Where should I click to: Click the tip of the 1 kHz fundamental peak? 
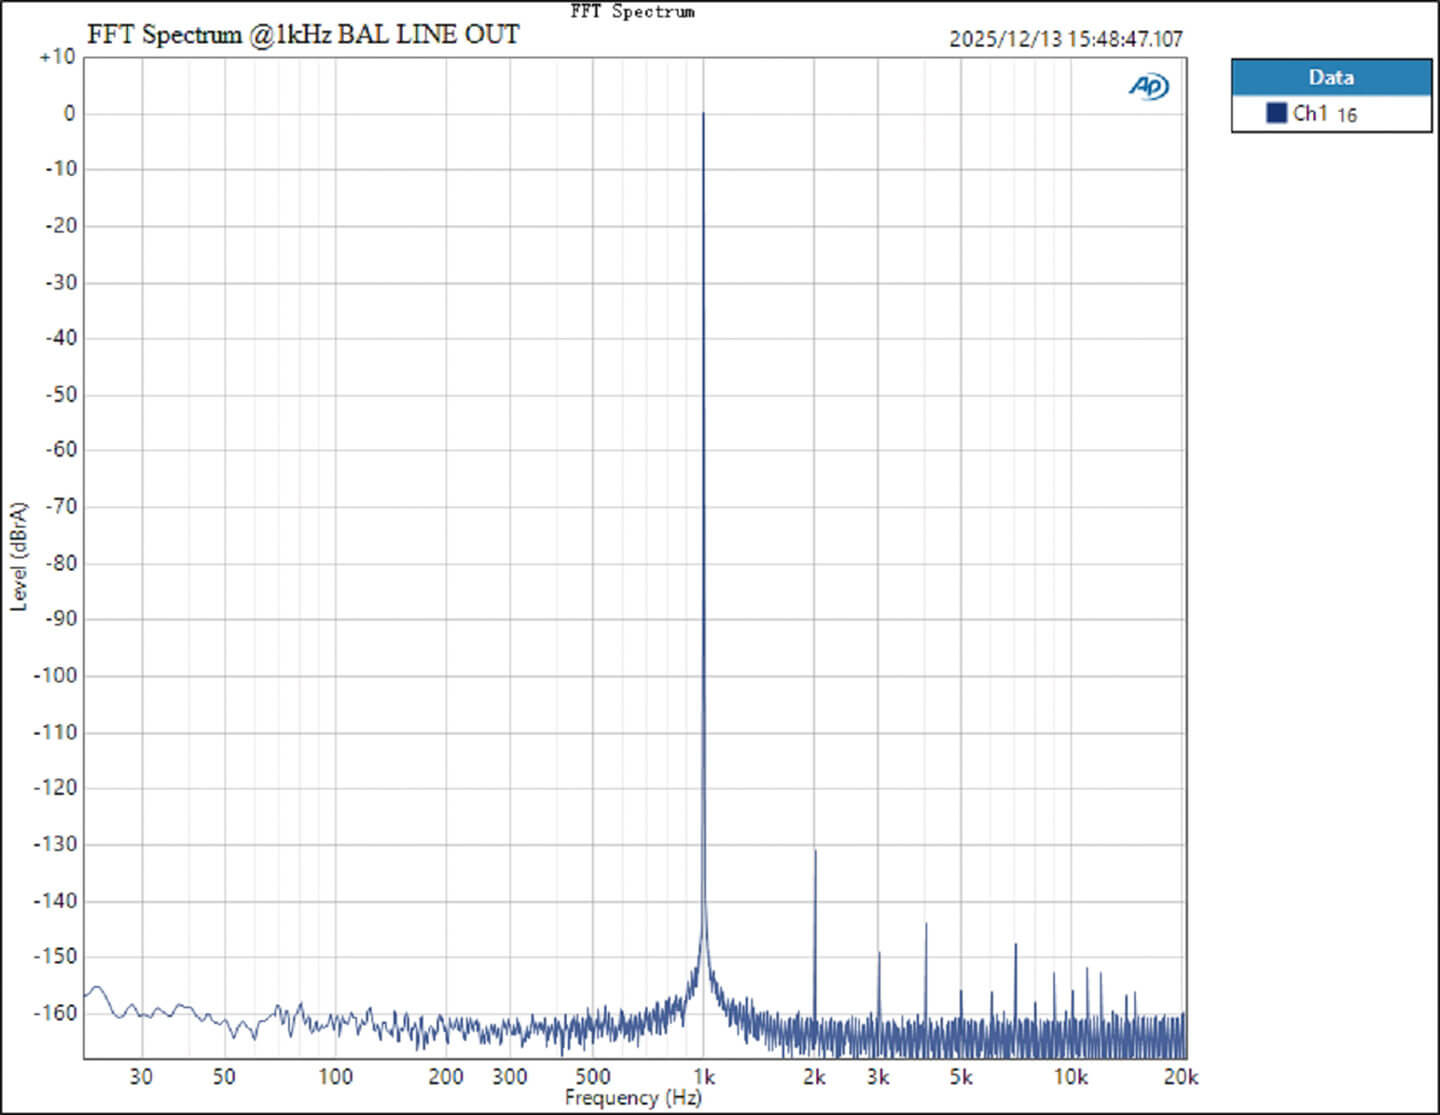point(703,114)
